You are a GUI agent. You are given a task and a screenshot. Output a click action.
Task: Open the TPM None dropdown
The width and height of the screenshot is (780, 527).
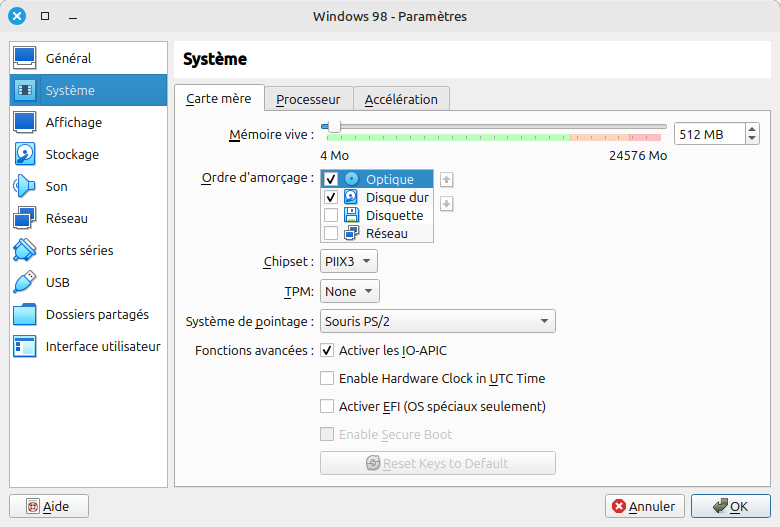coord(350,291)
